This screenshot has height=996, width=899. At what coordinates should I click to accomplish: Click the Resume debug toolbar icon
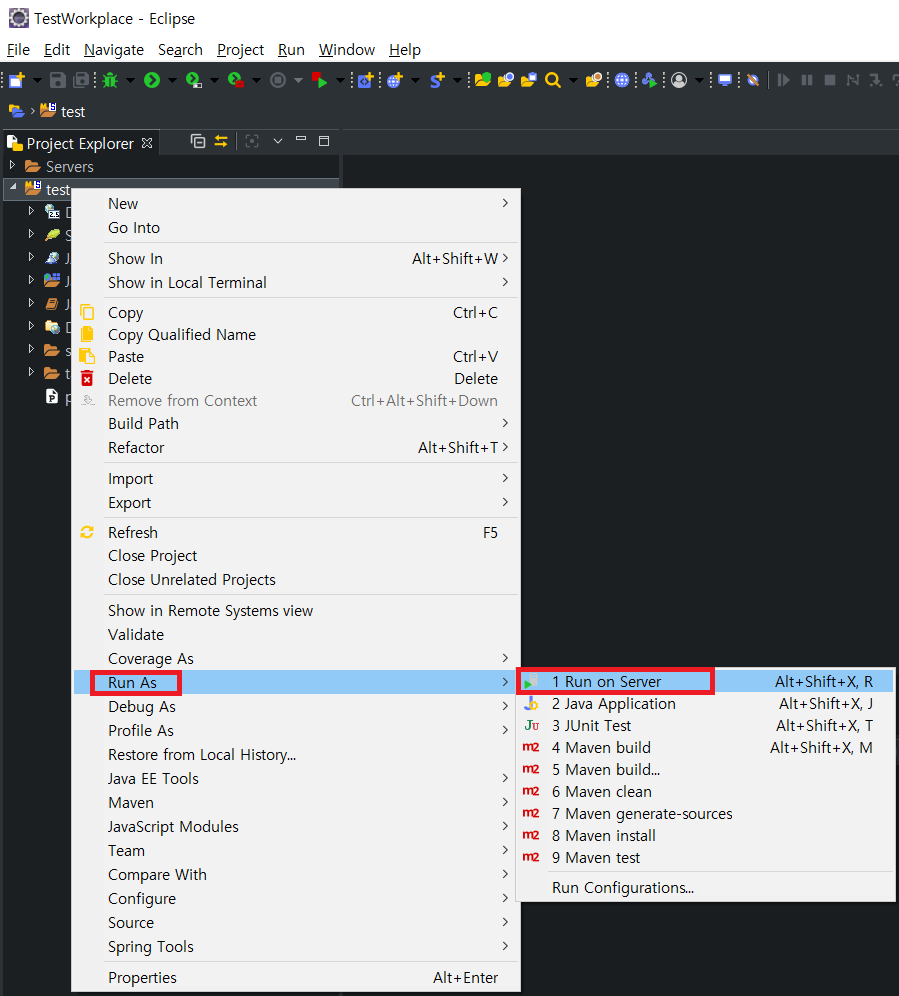click(x=783, y=80)
